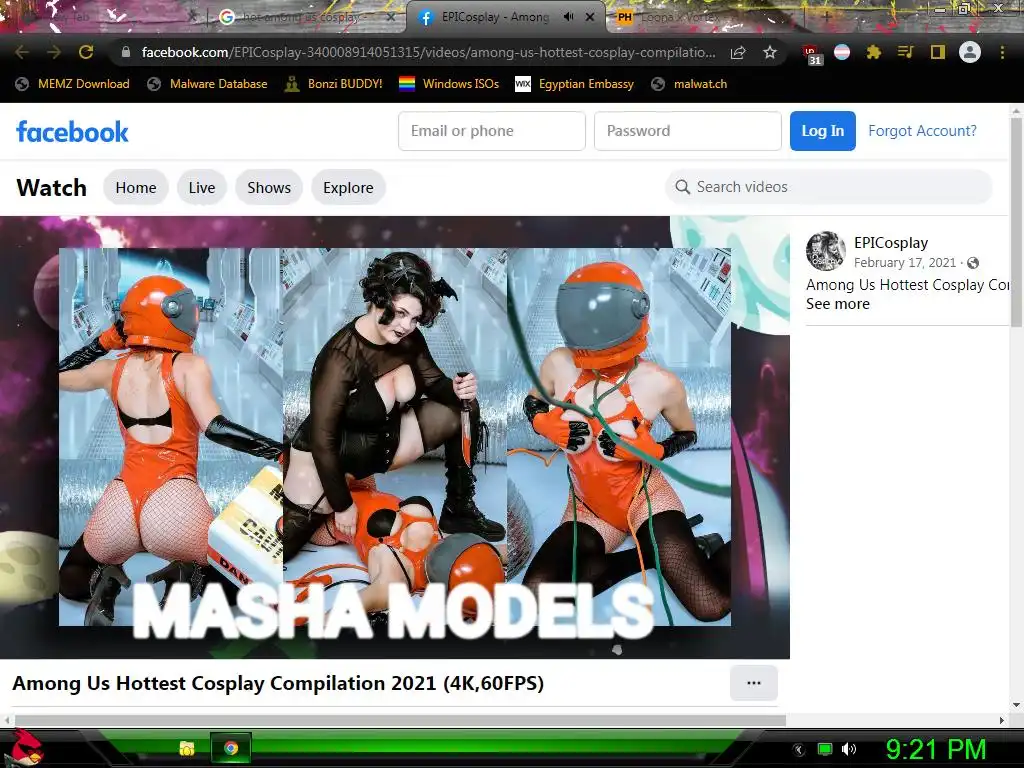Click the 9:21 PM clock
Viewport: 1024px width, 768px height.
tap(936, 749)
